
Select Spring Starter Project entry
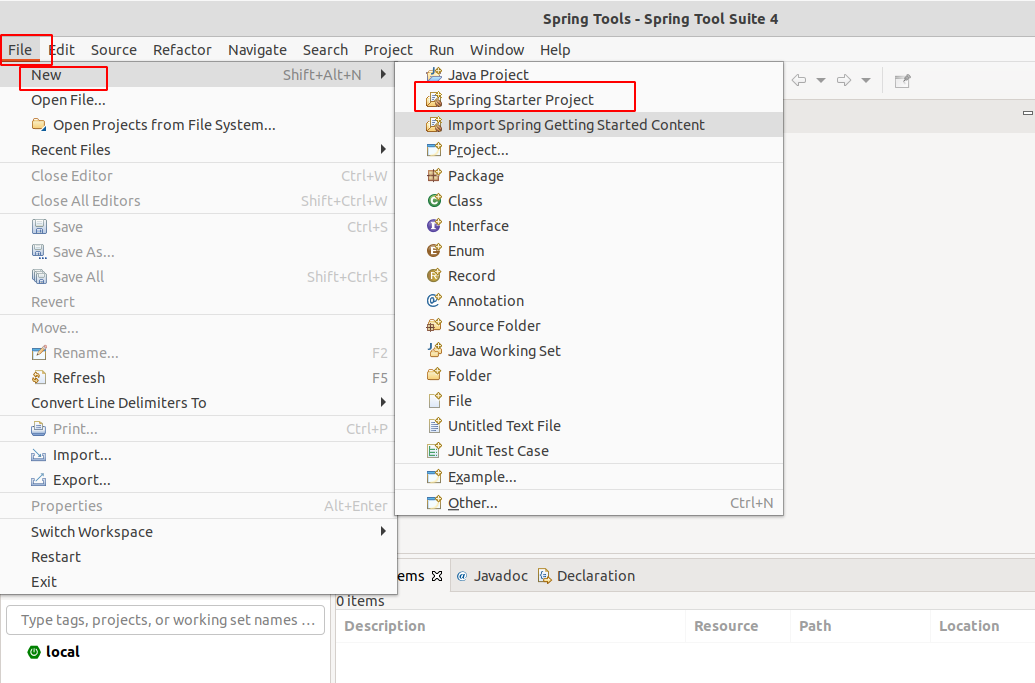point(589,100)
